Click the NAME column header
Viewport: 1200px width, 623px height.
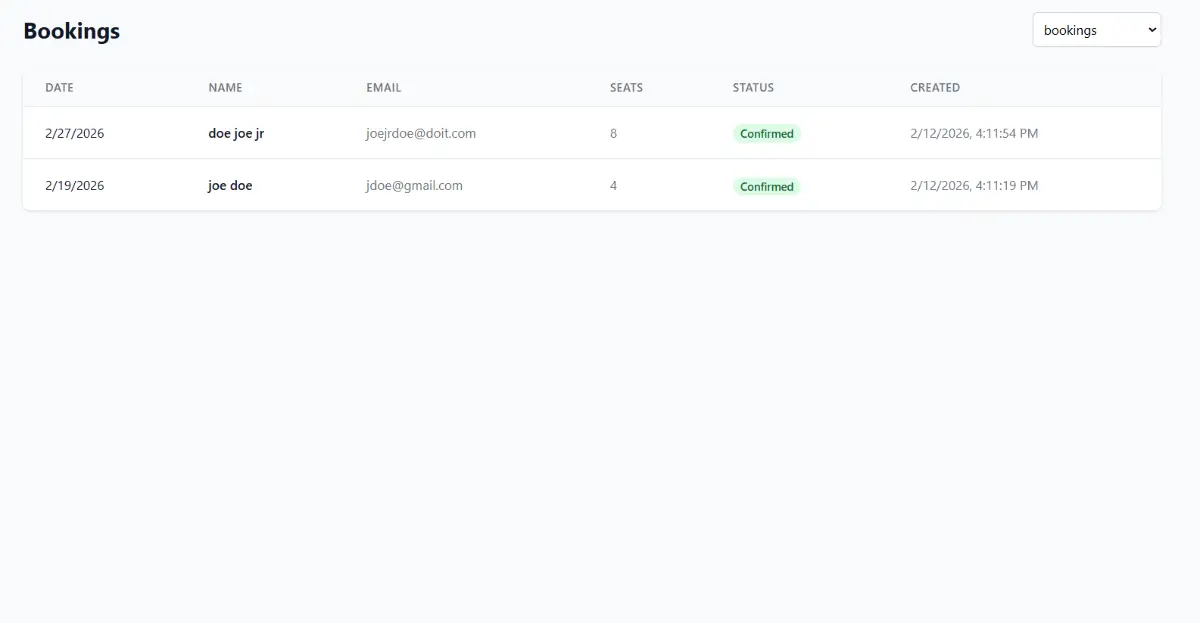[x=225, y=88]
